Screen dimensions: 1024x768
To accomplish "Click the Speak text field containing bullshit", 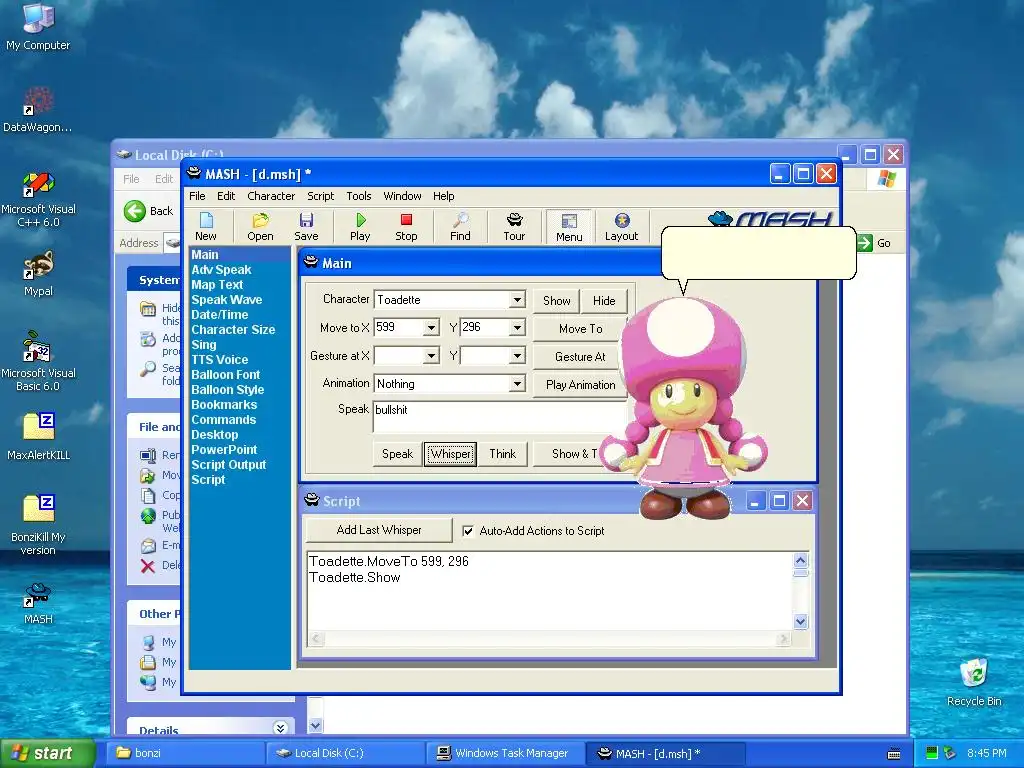I will click(x=500, y=417).
